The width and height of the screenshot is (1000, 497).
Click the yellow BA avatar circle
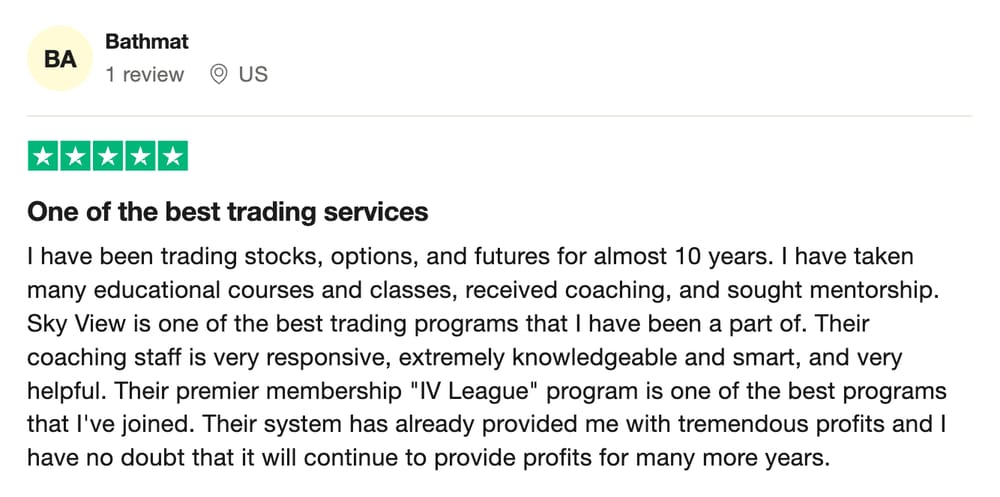pos(60,59)
